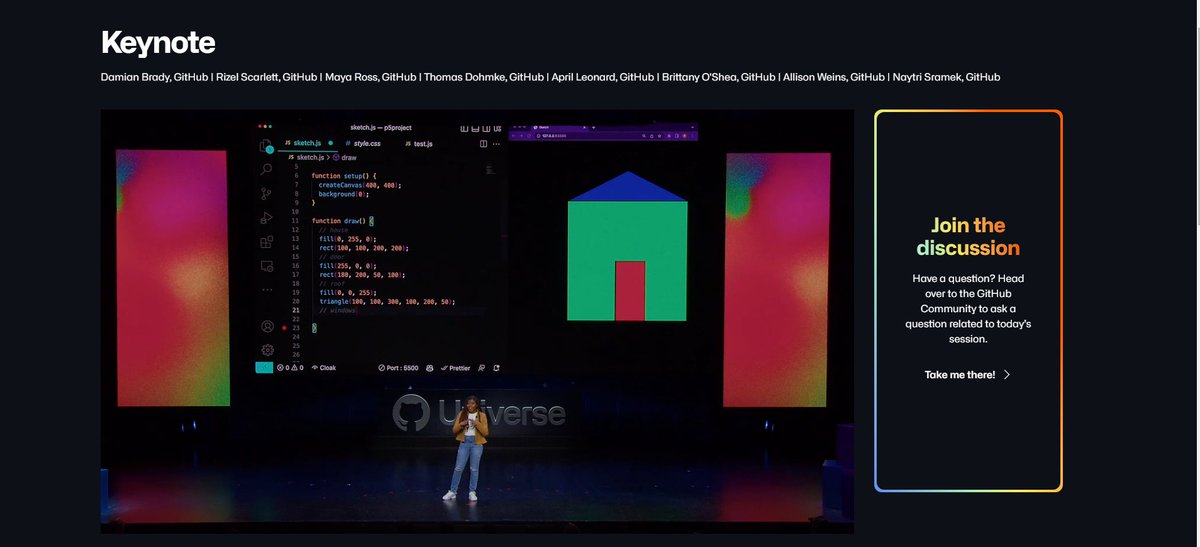The width and height of the screenshot is (1200, 547).
Task: Click the Join the discussion heading
Action: pyautogui.click(x=968, y=237)
